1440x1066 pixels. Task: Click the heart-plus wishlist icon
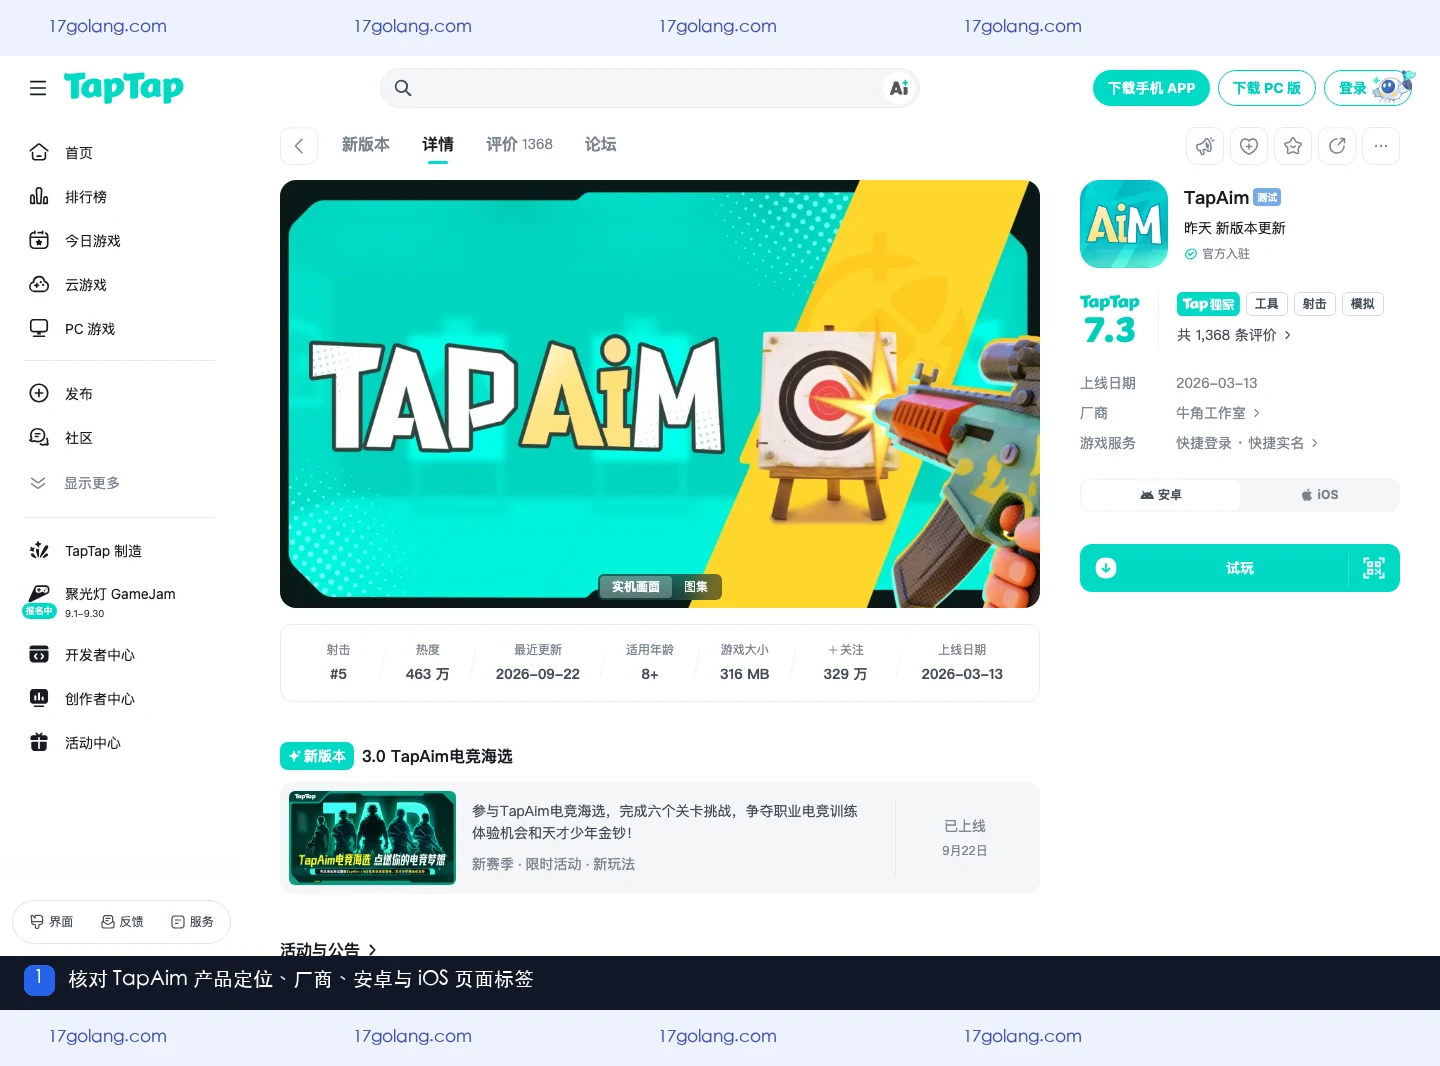point(1249,146)
